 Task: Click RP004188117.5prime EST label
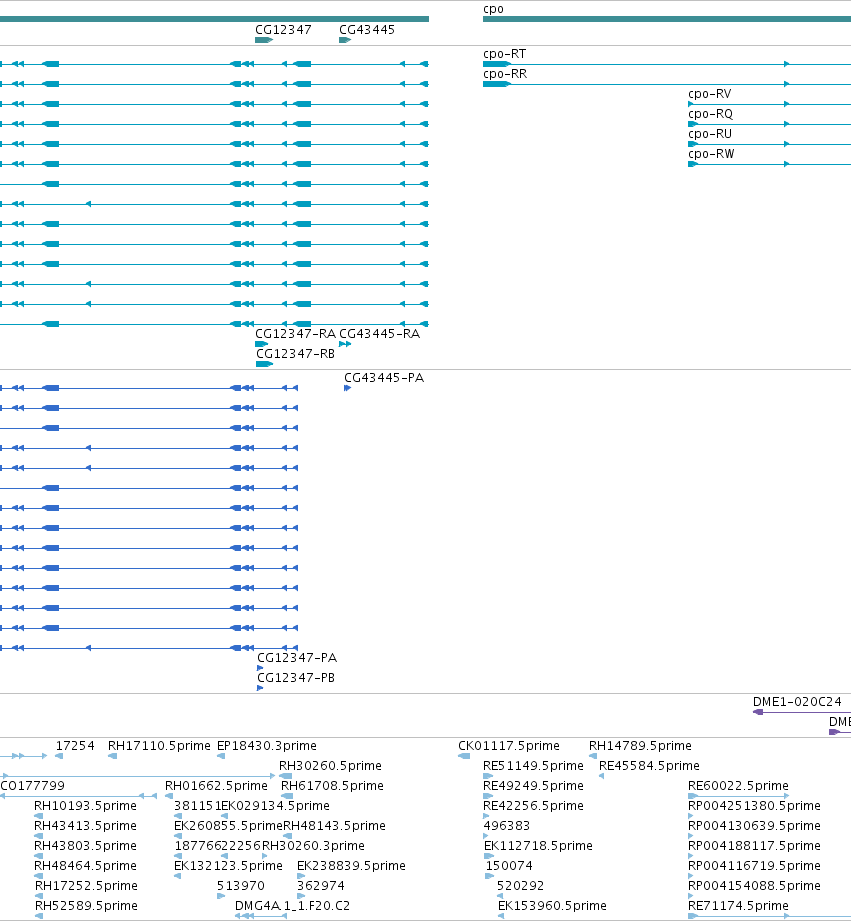coord(754,845)
